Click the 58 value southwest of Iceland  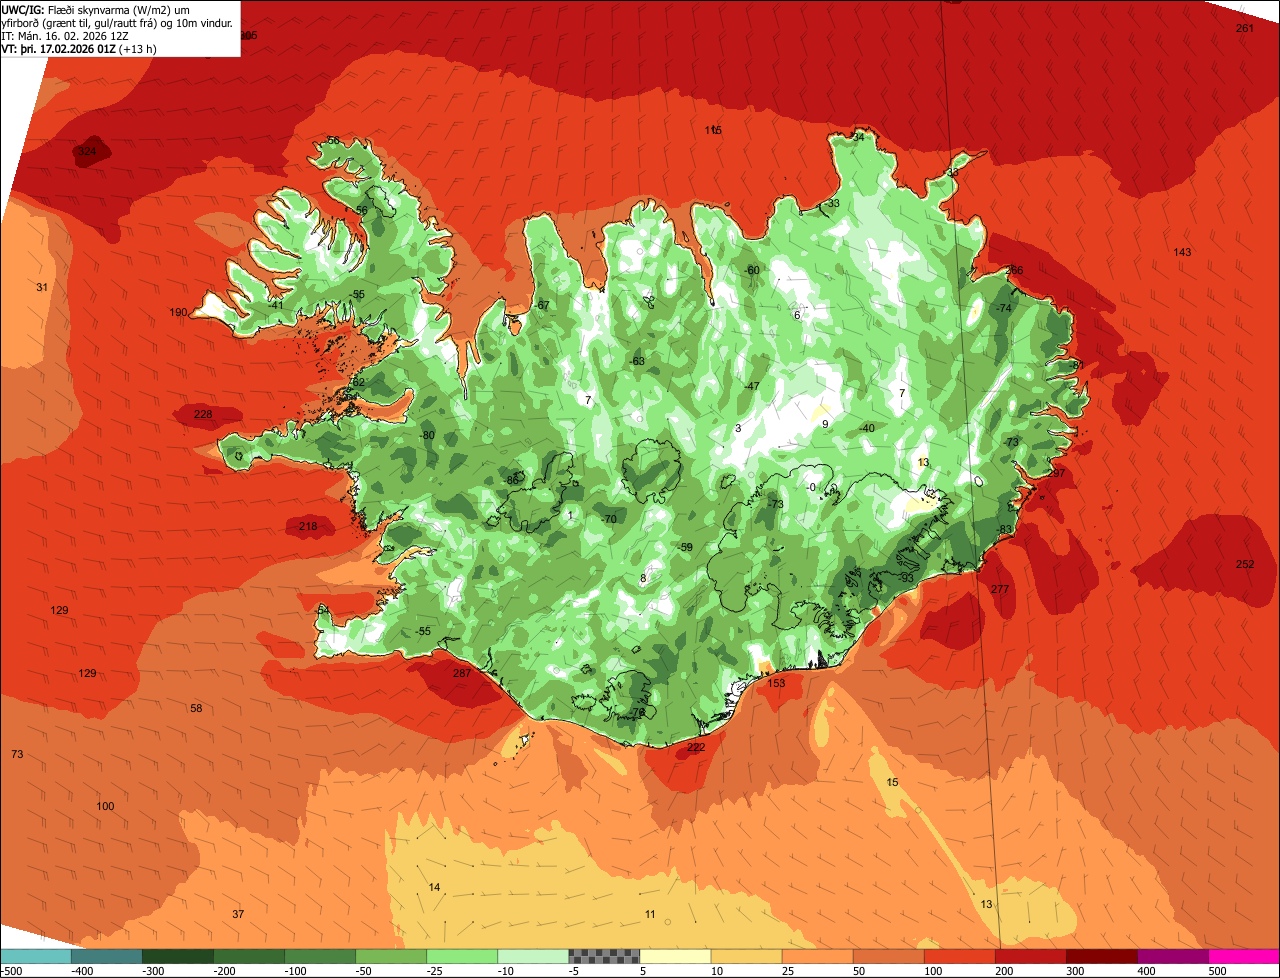pos(196,708)
